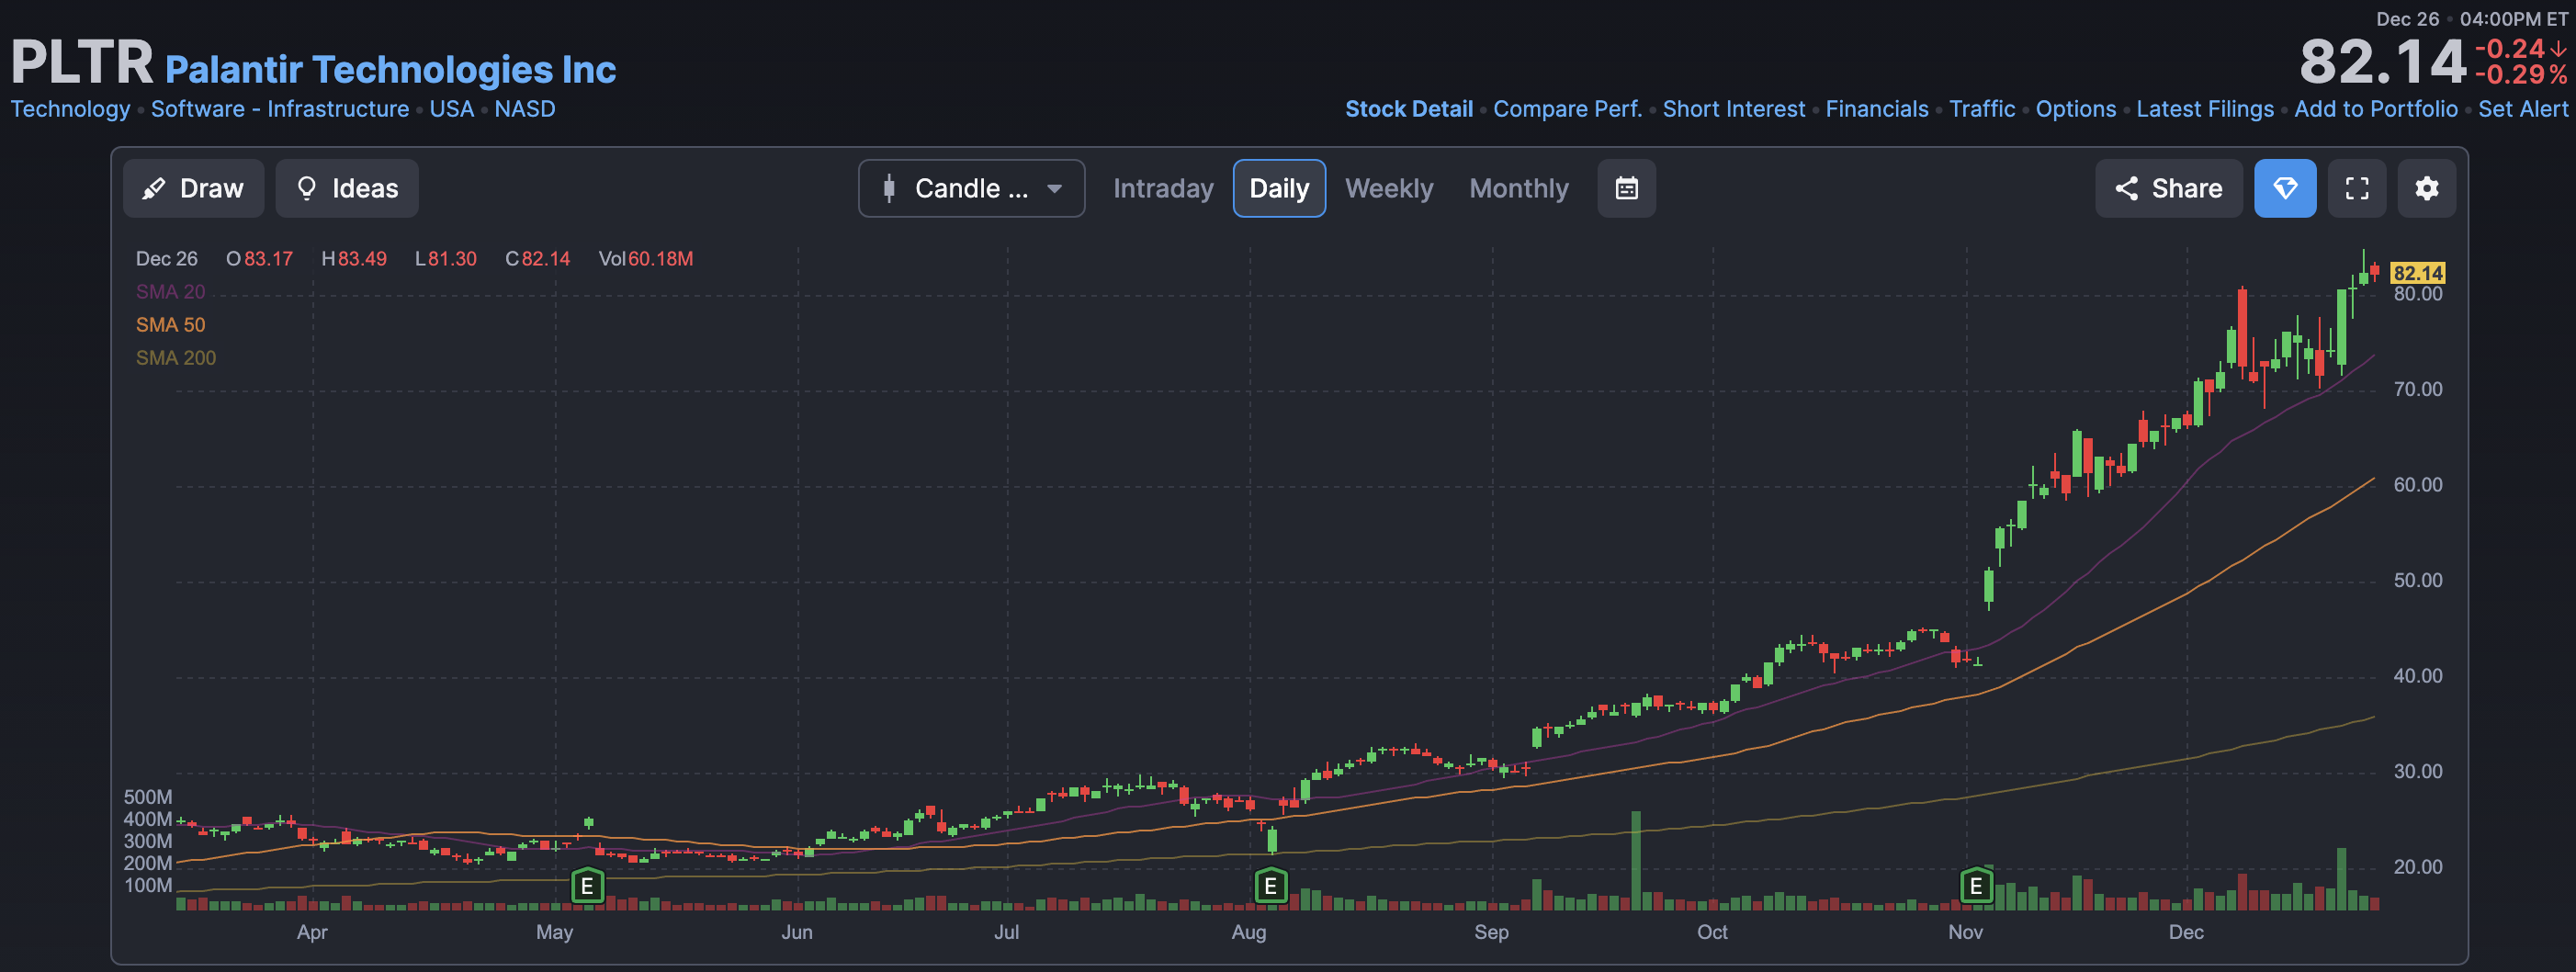Image resolution: width=2576 pixels, height=972 pixels.
Task: Open the calendar date range picker
Action: pyautogui.click(x=1626, y=188)
